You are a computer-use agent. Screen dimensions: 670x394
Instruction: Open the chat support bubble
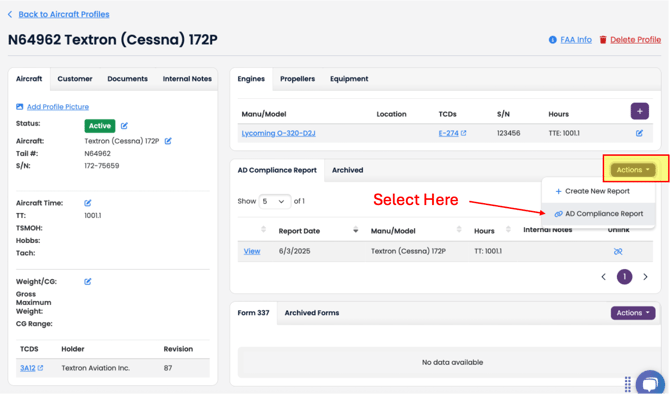point(650,383)
